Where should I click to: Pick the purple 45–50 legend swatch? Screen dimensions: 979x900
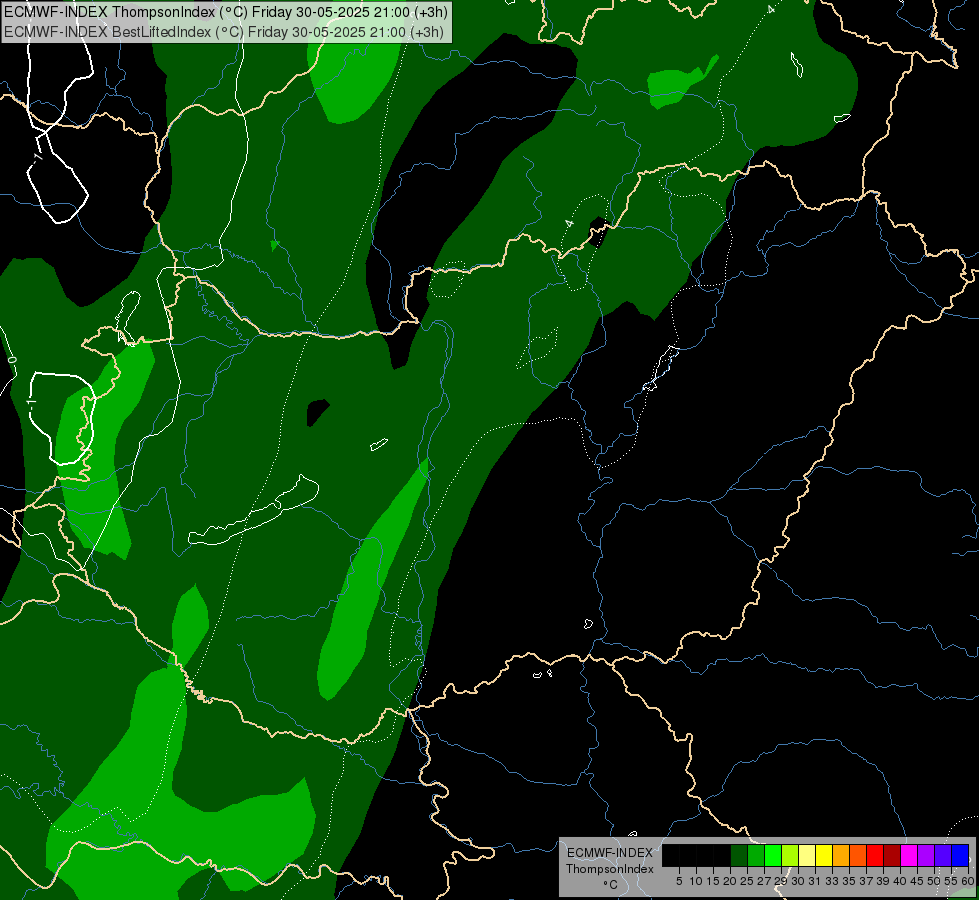click(x=927, y=855)
